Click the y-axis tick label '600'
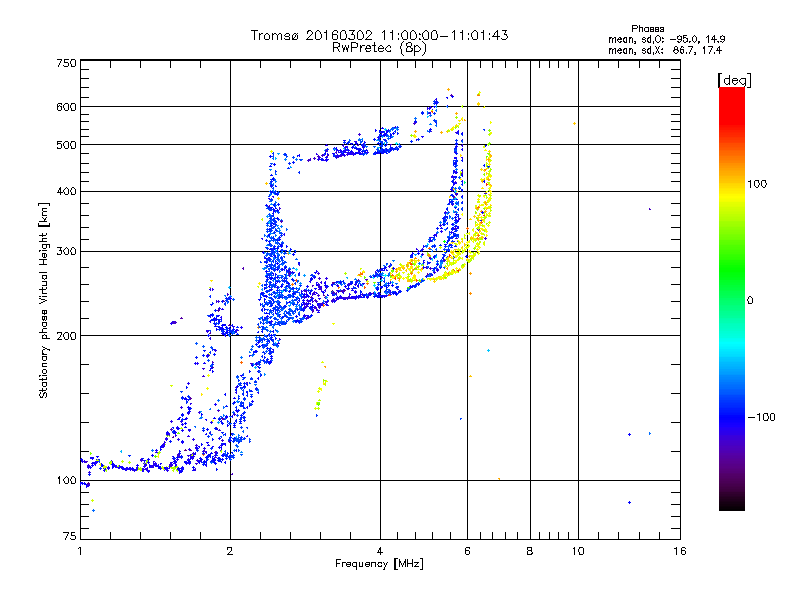800x600 pixels. (x=67, y=107)
